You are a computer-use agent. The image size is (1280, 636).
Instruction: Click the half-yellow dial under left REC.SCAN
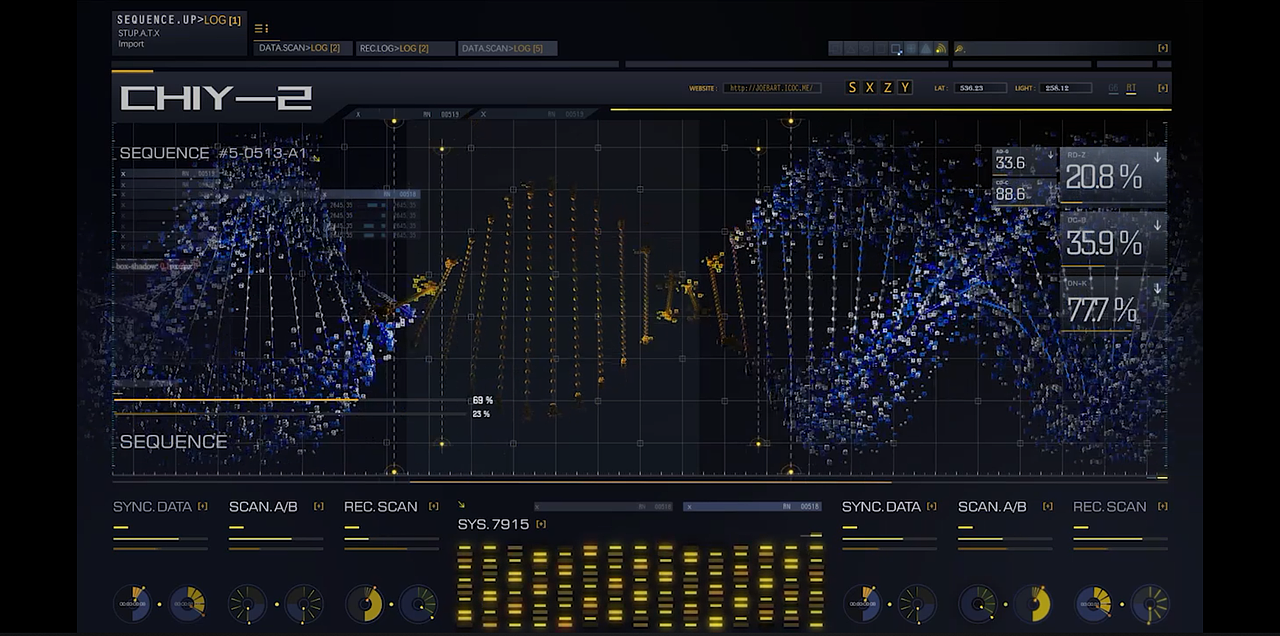click(x=364, y=604)
